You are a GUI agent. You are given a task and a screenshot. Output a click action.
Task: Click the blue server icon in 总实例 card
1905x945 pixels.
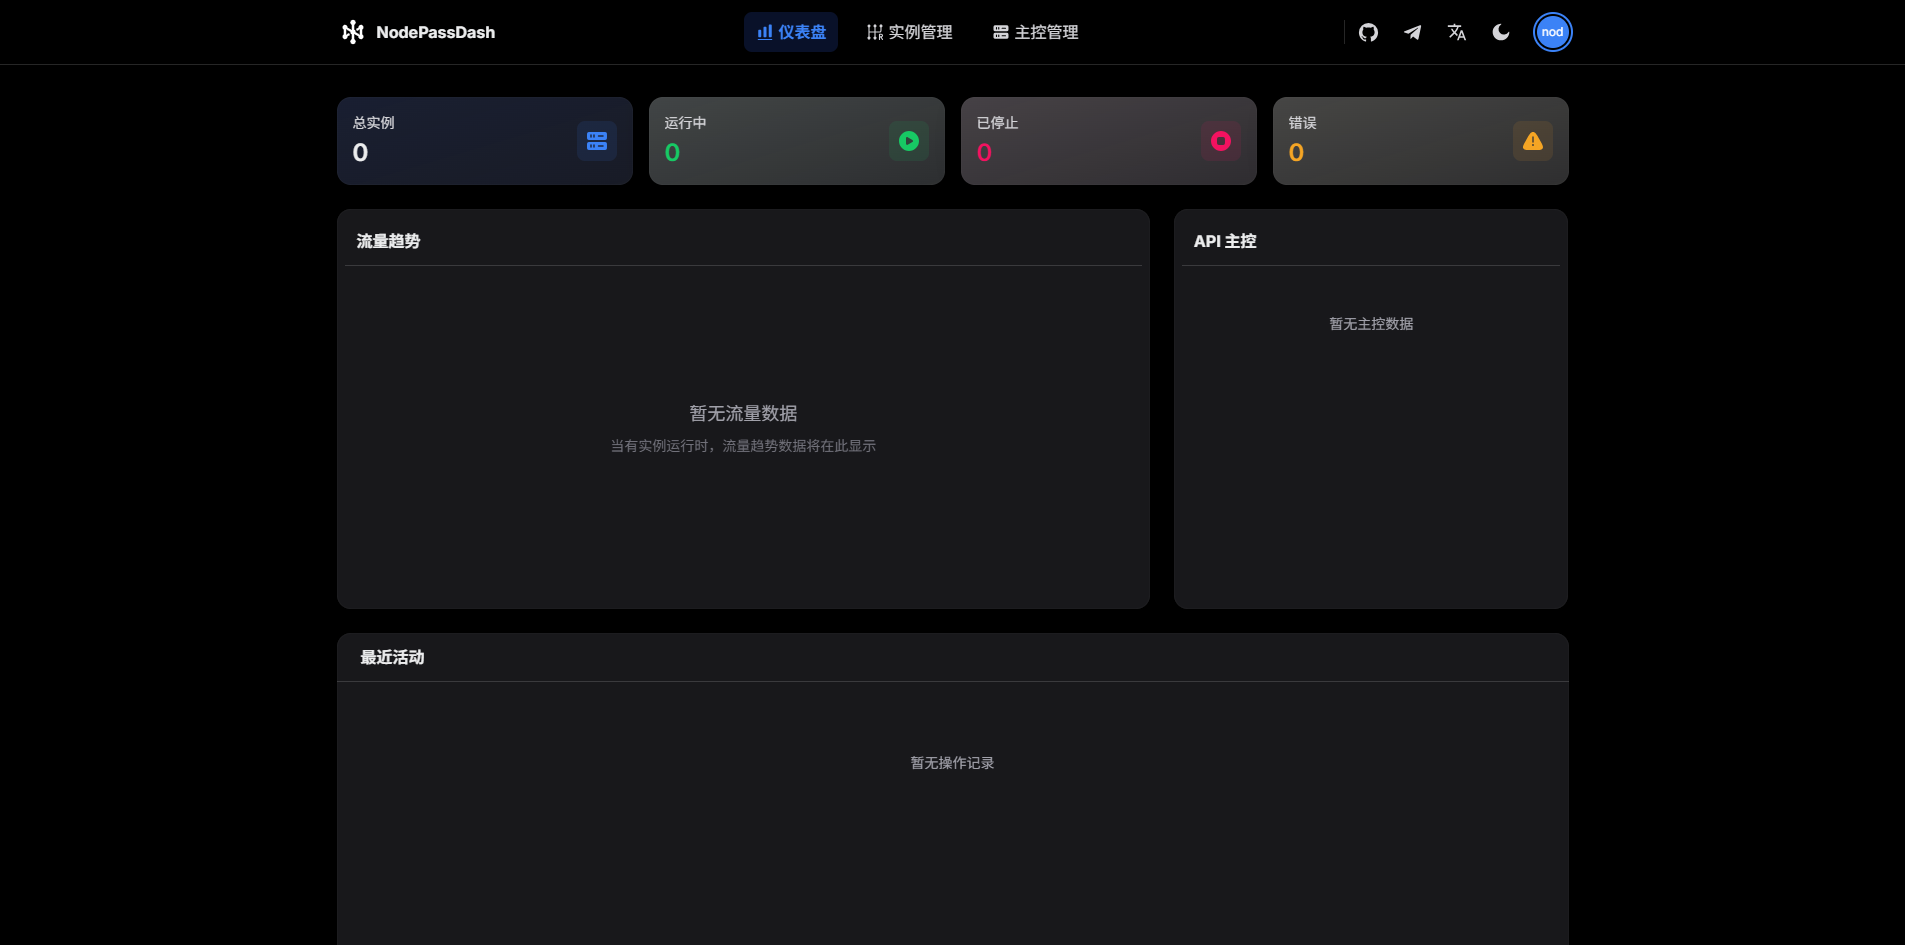pyautogui.click(x=597, y=141)
